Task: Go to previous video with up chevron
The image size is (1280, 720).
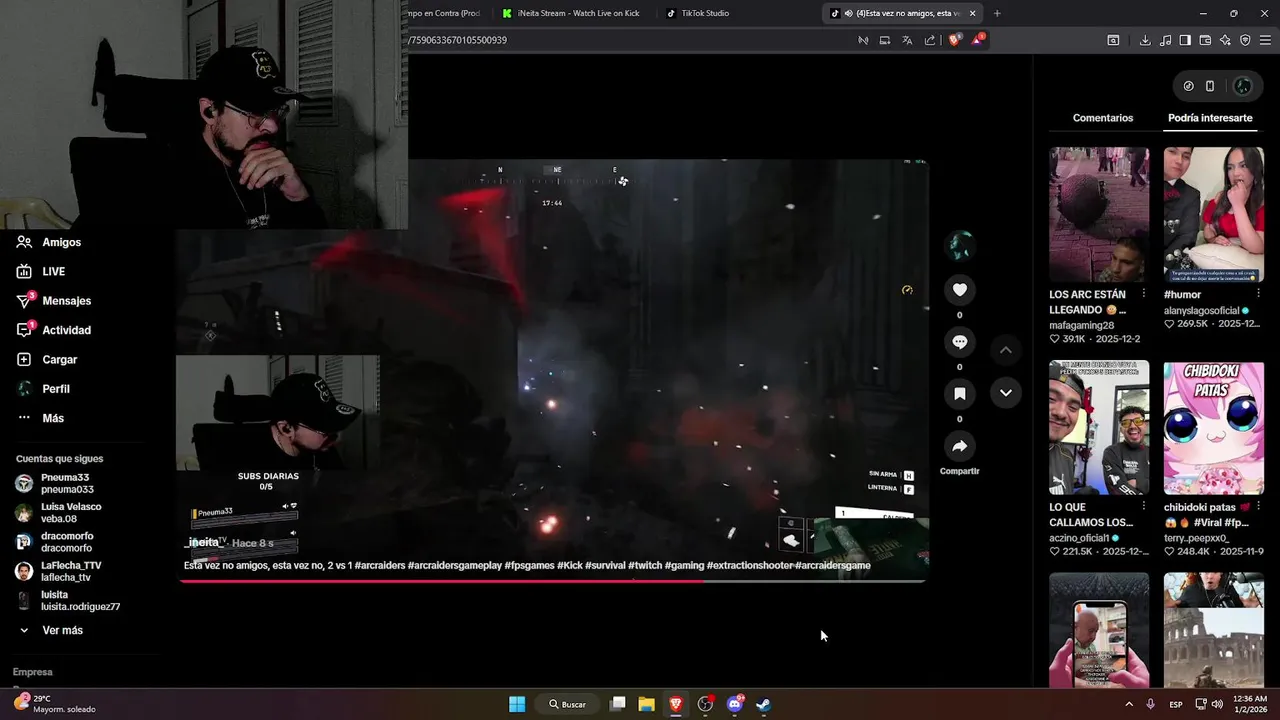Action: tap(1006, 350)
